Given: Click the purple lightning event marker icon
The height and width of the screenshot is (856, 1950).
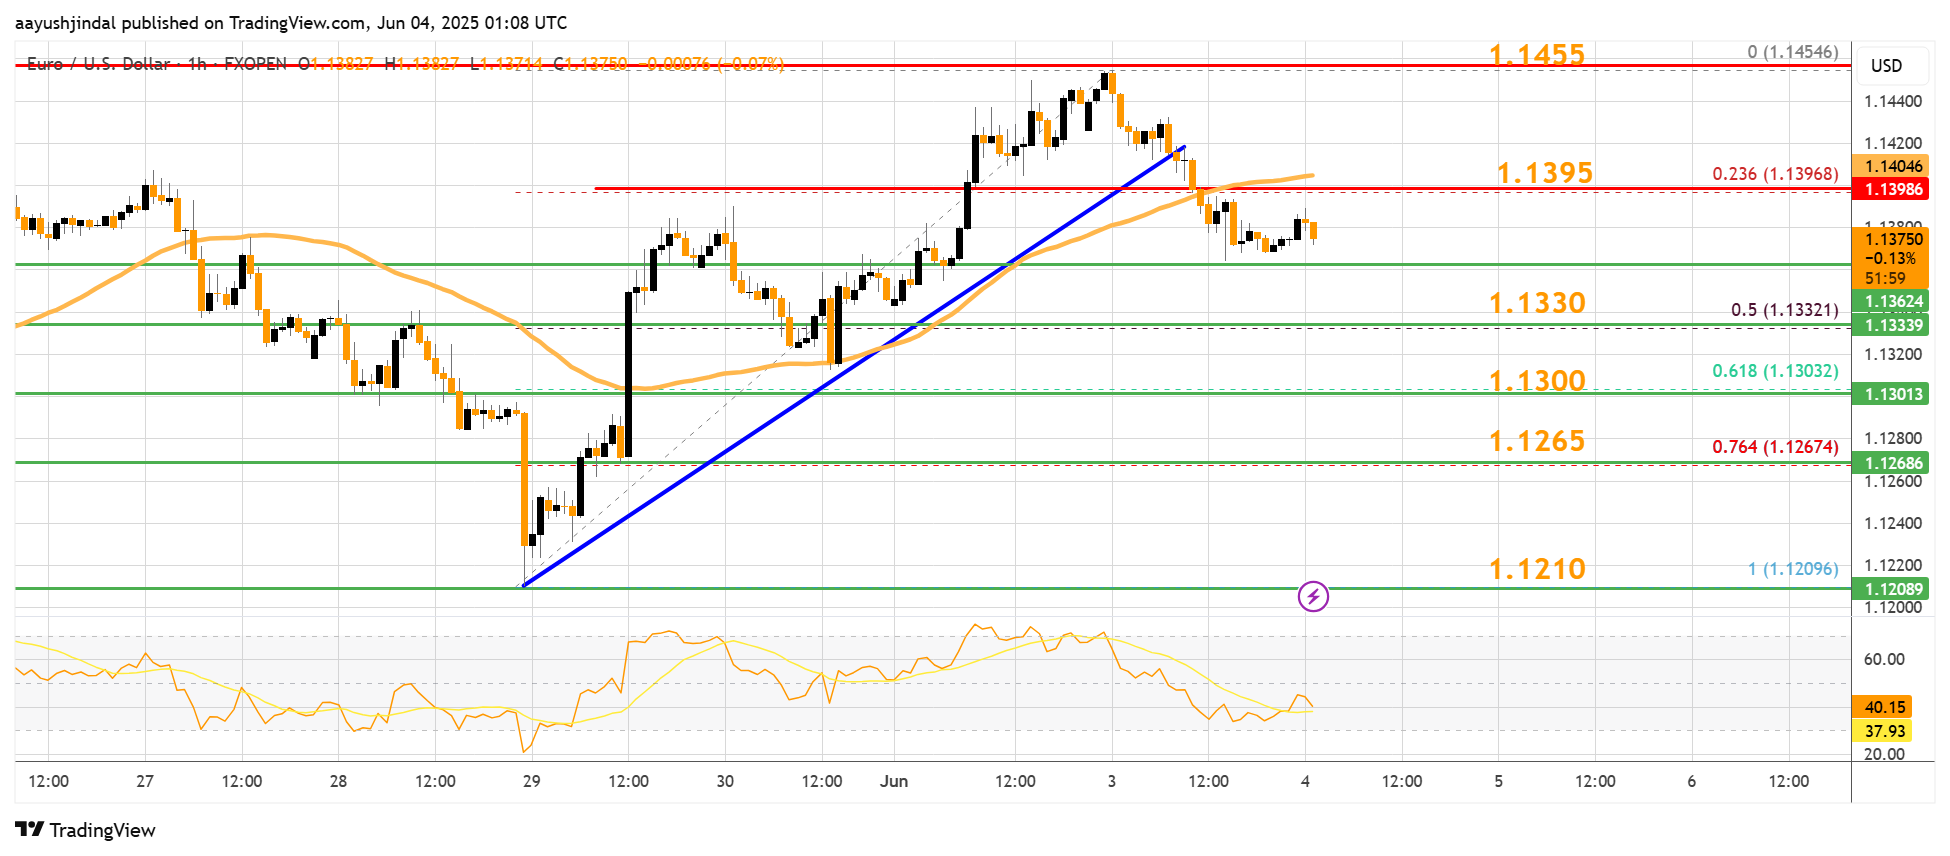Looking at the screenshot, I should click(x=1313, y=597).
